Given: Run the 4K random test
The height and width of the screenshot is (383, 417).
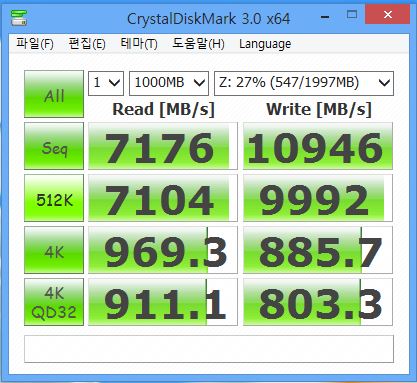Looking at the screenshot, I should (x=54, y=250).
